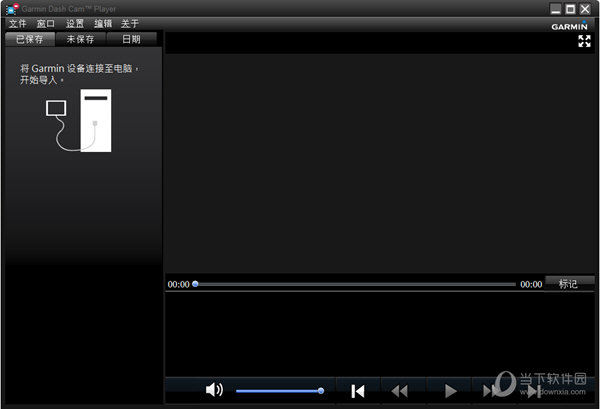Click the 标记 mark button
The image size is (600, 409).
tap(568, 284)
